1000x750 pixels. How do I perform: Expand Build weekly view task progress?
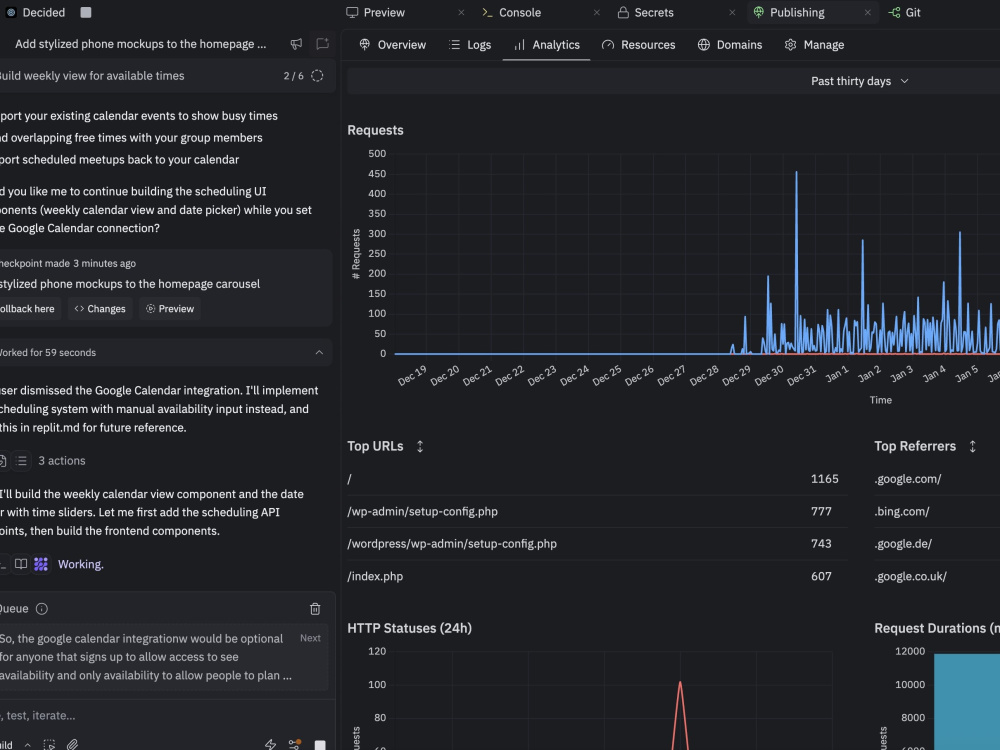166,76
